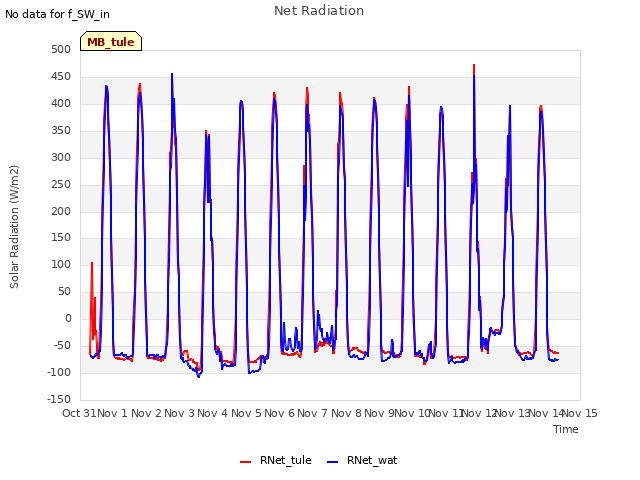Viewport: 640px width, 480px height.
Task: Click the Net Radiation chart title
Action: tap(319, 11)
